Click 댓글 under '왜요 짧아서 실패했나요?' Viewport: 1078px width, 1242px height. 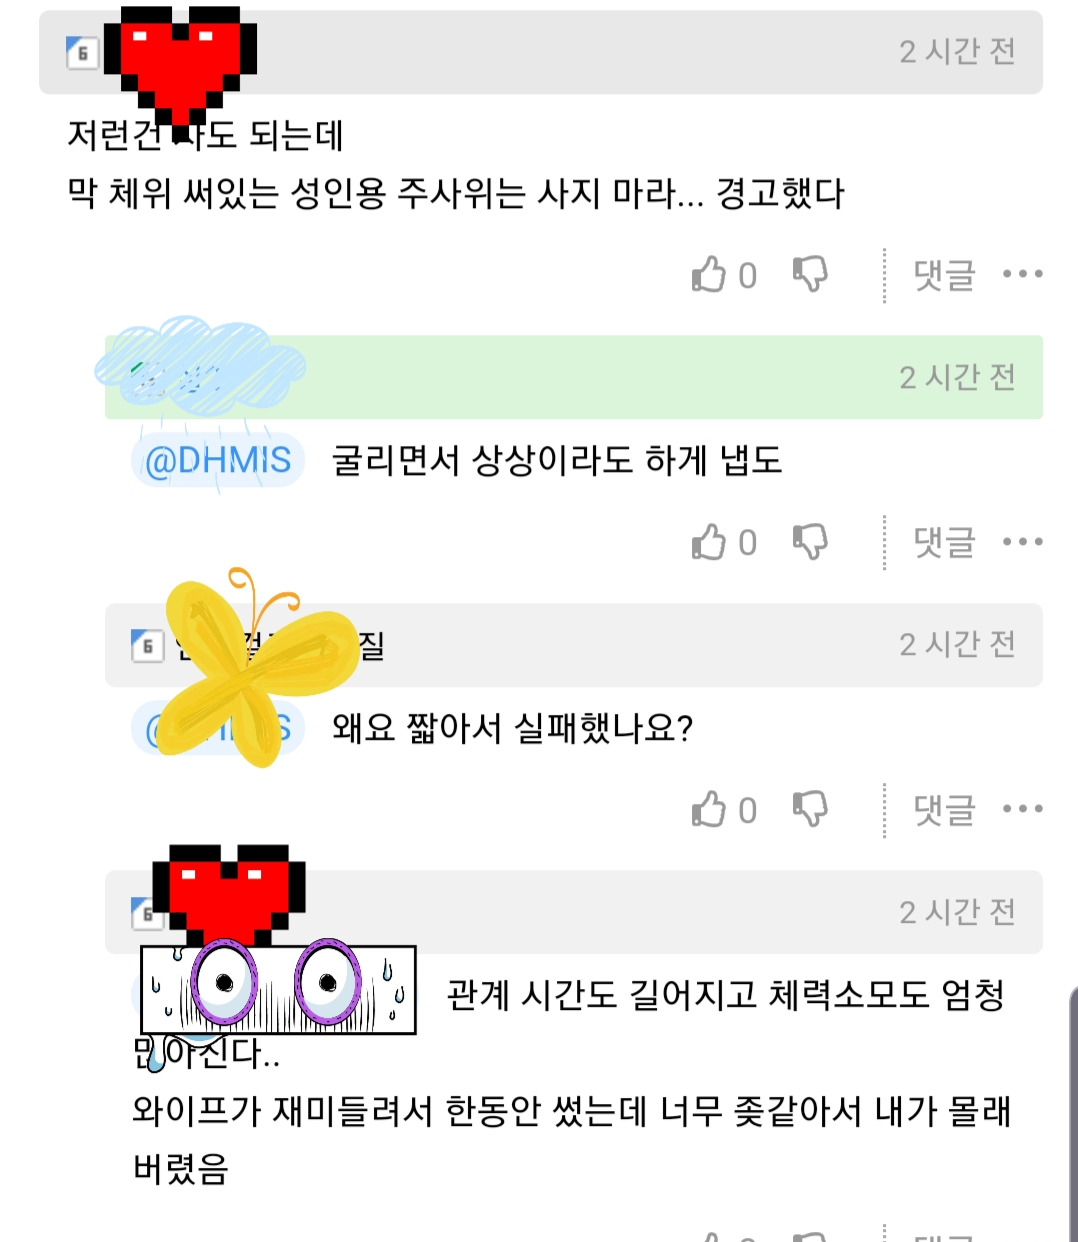point(944,809)
